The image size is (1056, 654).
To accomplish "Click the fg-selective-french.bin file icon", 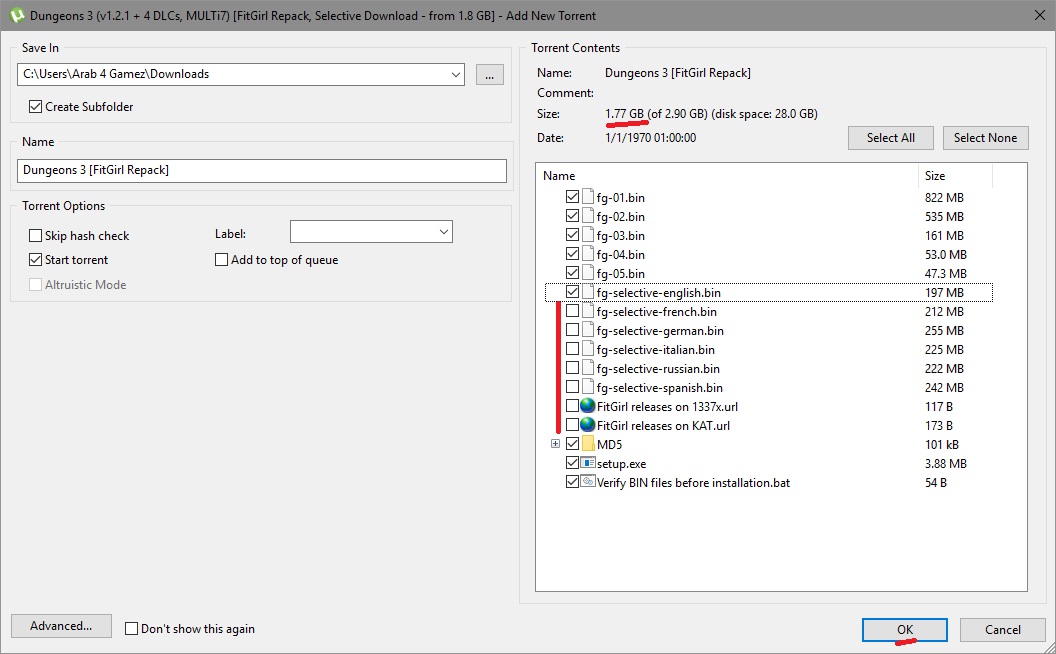I will (588, 312).
